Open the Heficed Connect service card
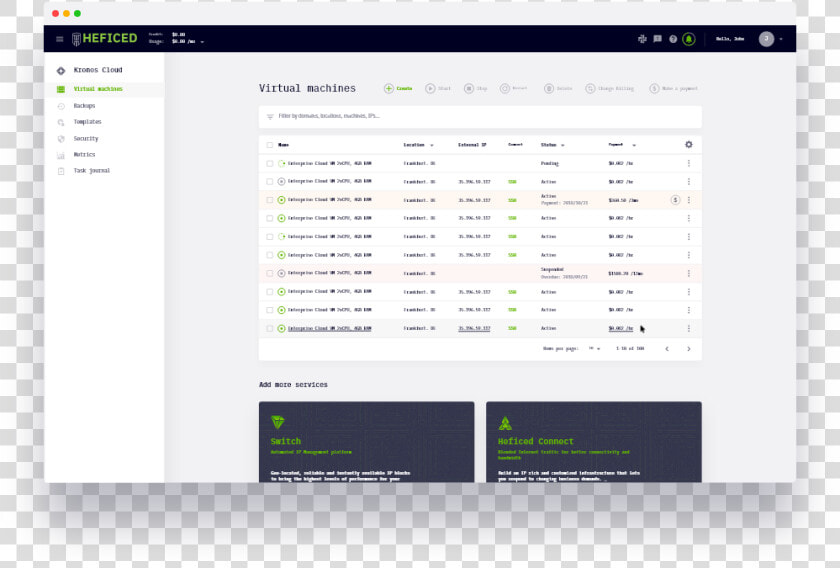The image size is (840, 568). [x=594, y=442]
